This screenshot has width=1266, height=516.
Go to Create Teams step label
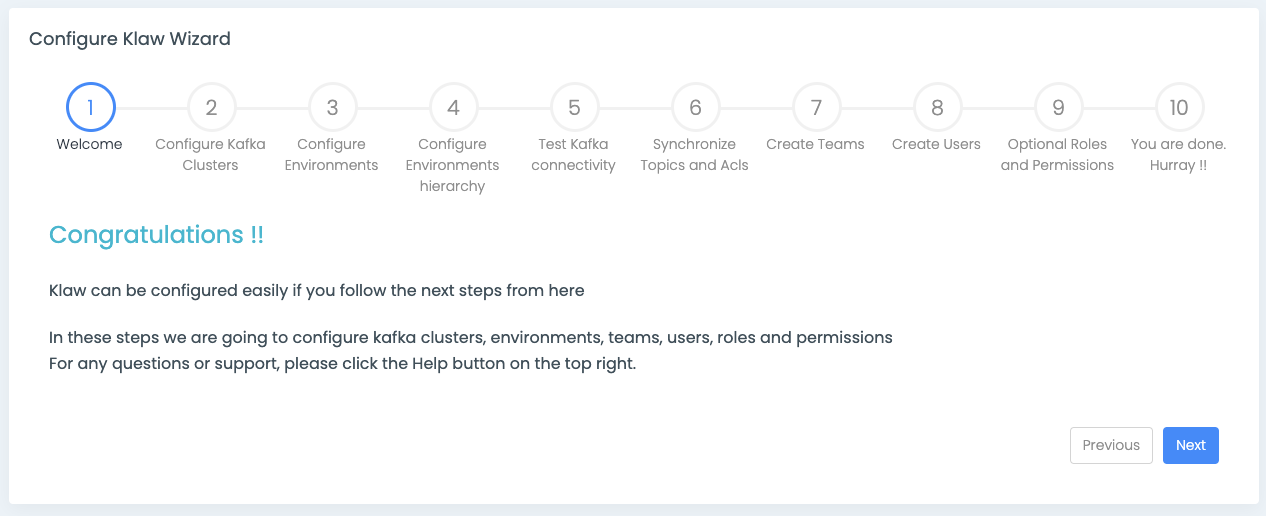[x=816, y=144]
